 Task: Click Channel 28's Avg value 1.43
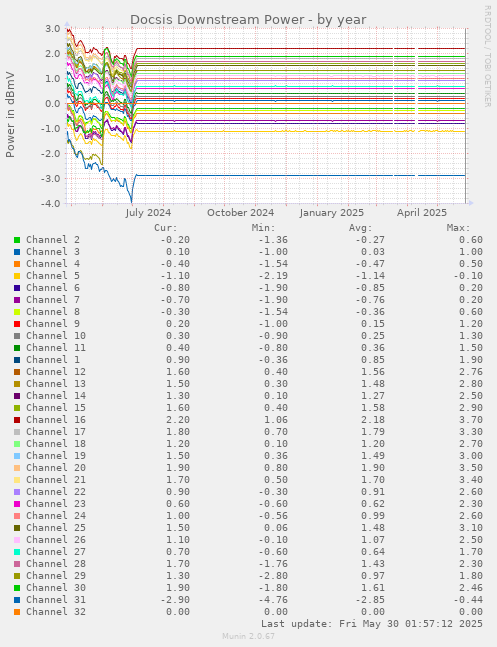[373, 564]
